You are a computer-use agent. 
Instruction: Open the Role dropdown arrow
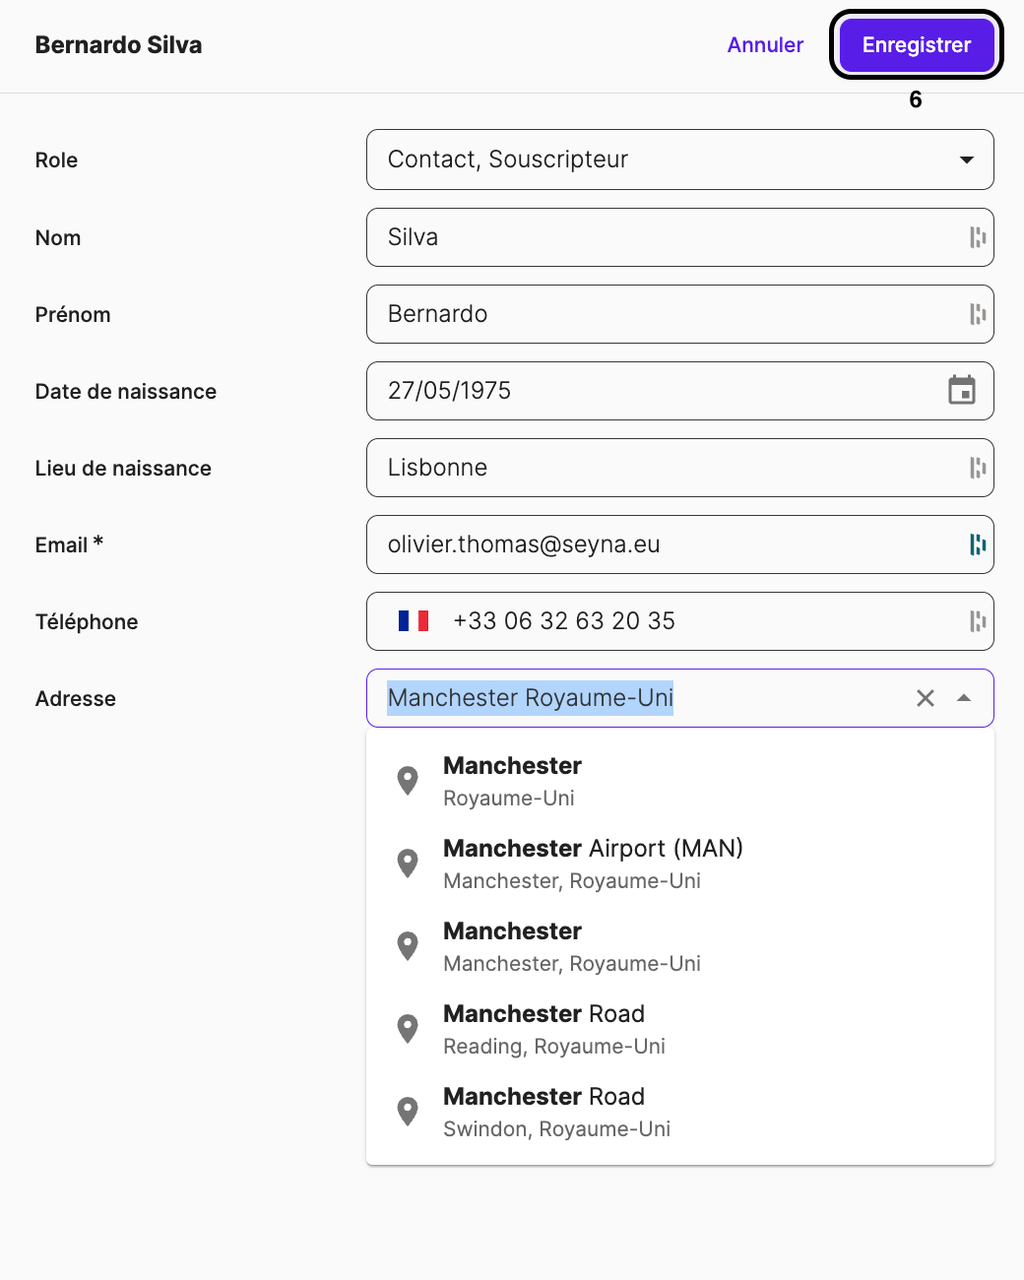tap(966, 159)
